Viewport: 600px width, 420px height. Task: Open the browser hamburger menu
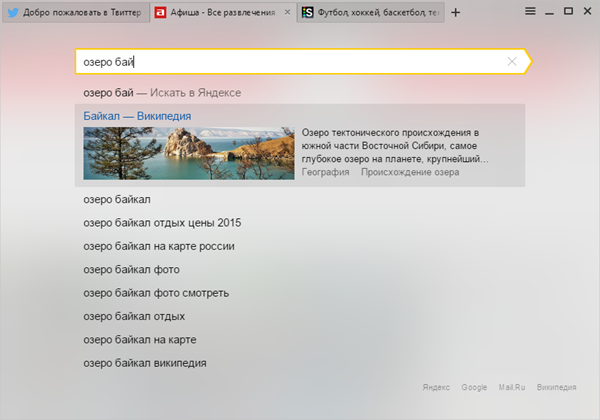(x=530, y=11)
